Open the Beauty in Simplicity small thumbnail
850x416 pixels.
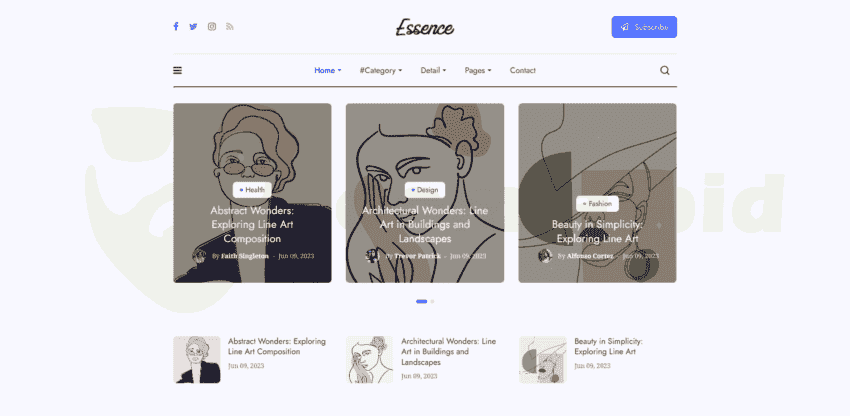pyautogui.click(x=543, y=360)
